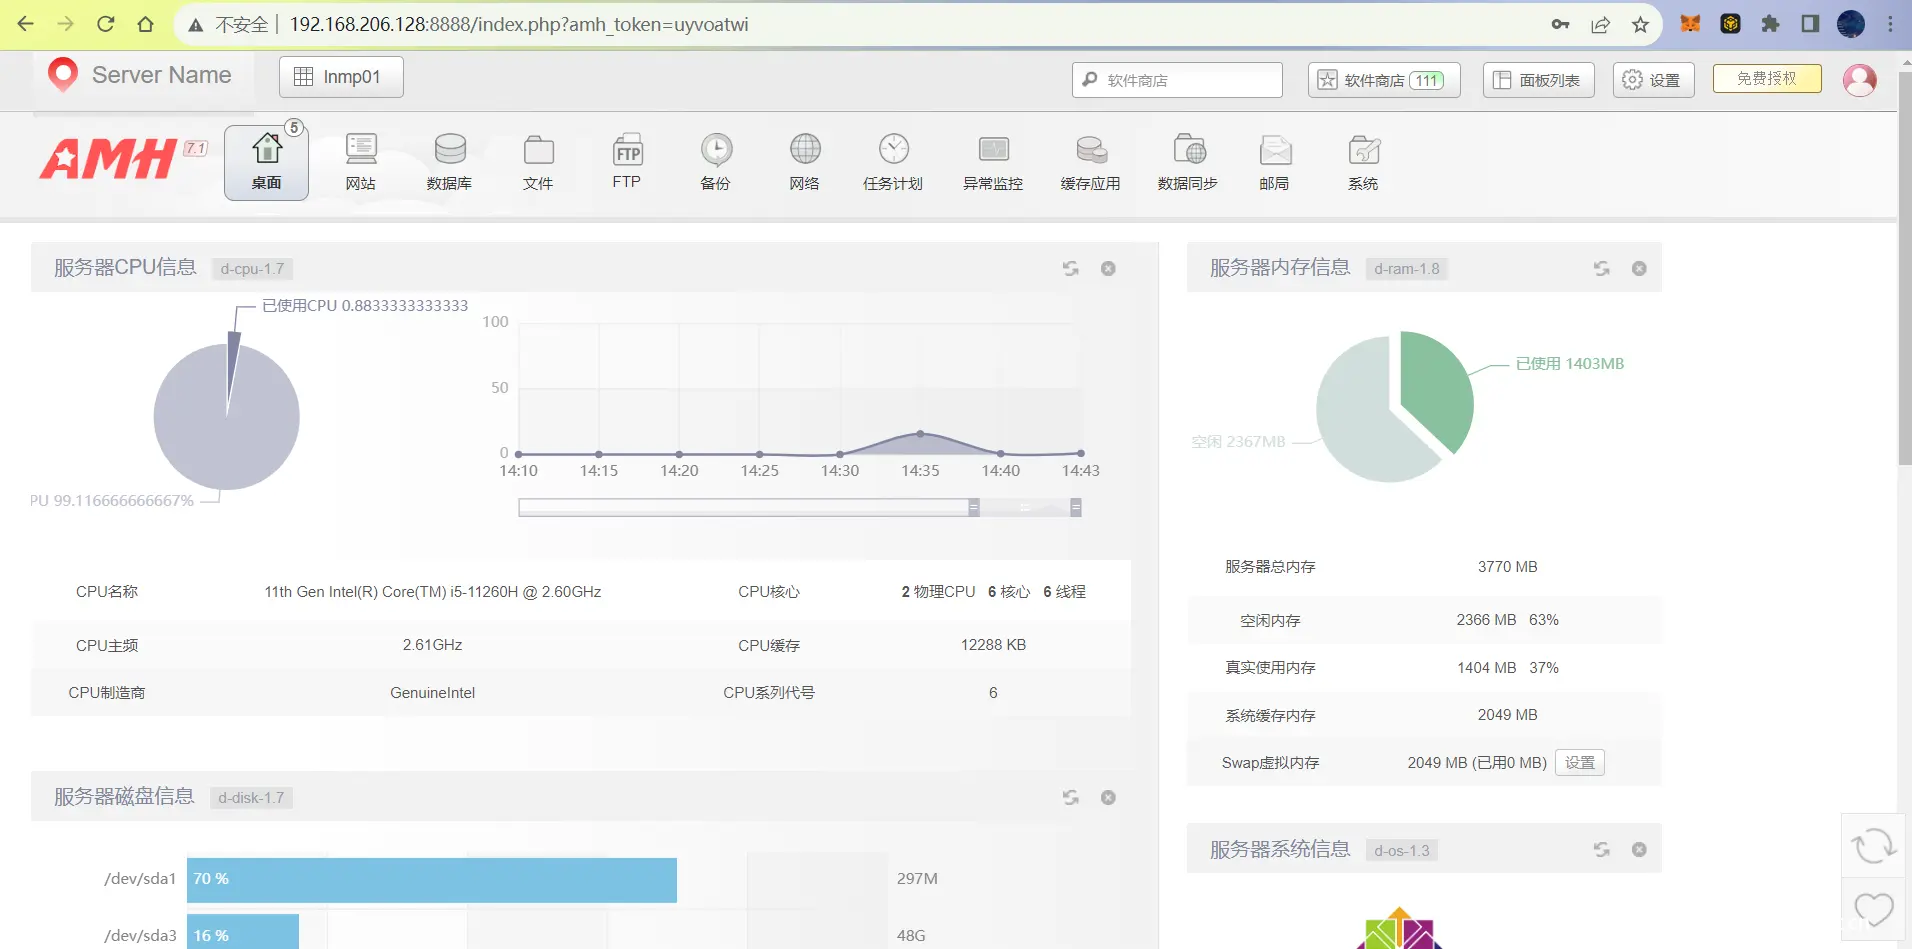
Task: Click the 系统缓存内存 row label
Action: pyautogui.click(x=1270, y=715)
